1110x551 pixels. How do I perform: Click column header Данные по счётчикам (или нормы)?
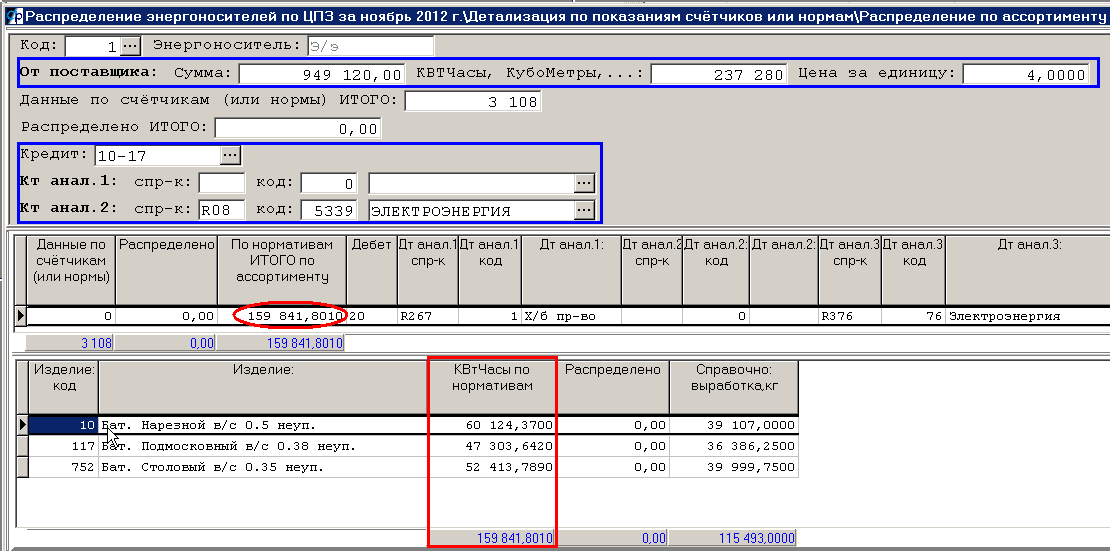(71, 270)
